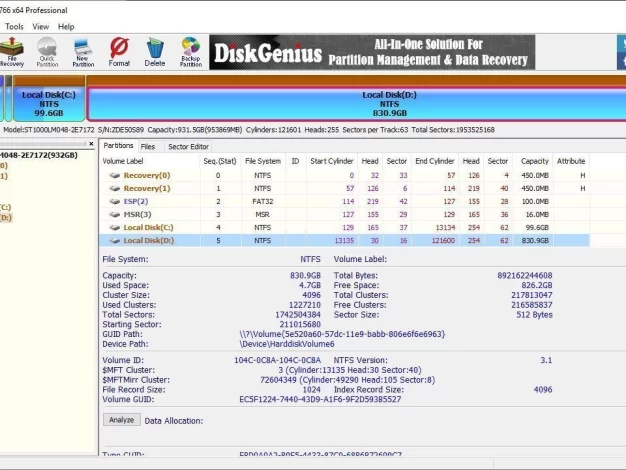
Task: Switch to the Sector Editor tab
Action: tap(188, 147)
